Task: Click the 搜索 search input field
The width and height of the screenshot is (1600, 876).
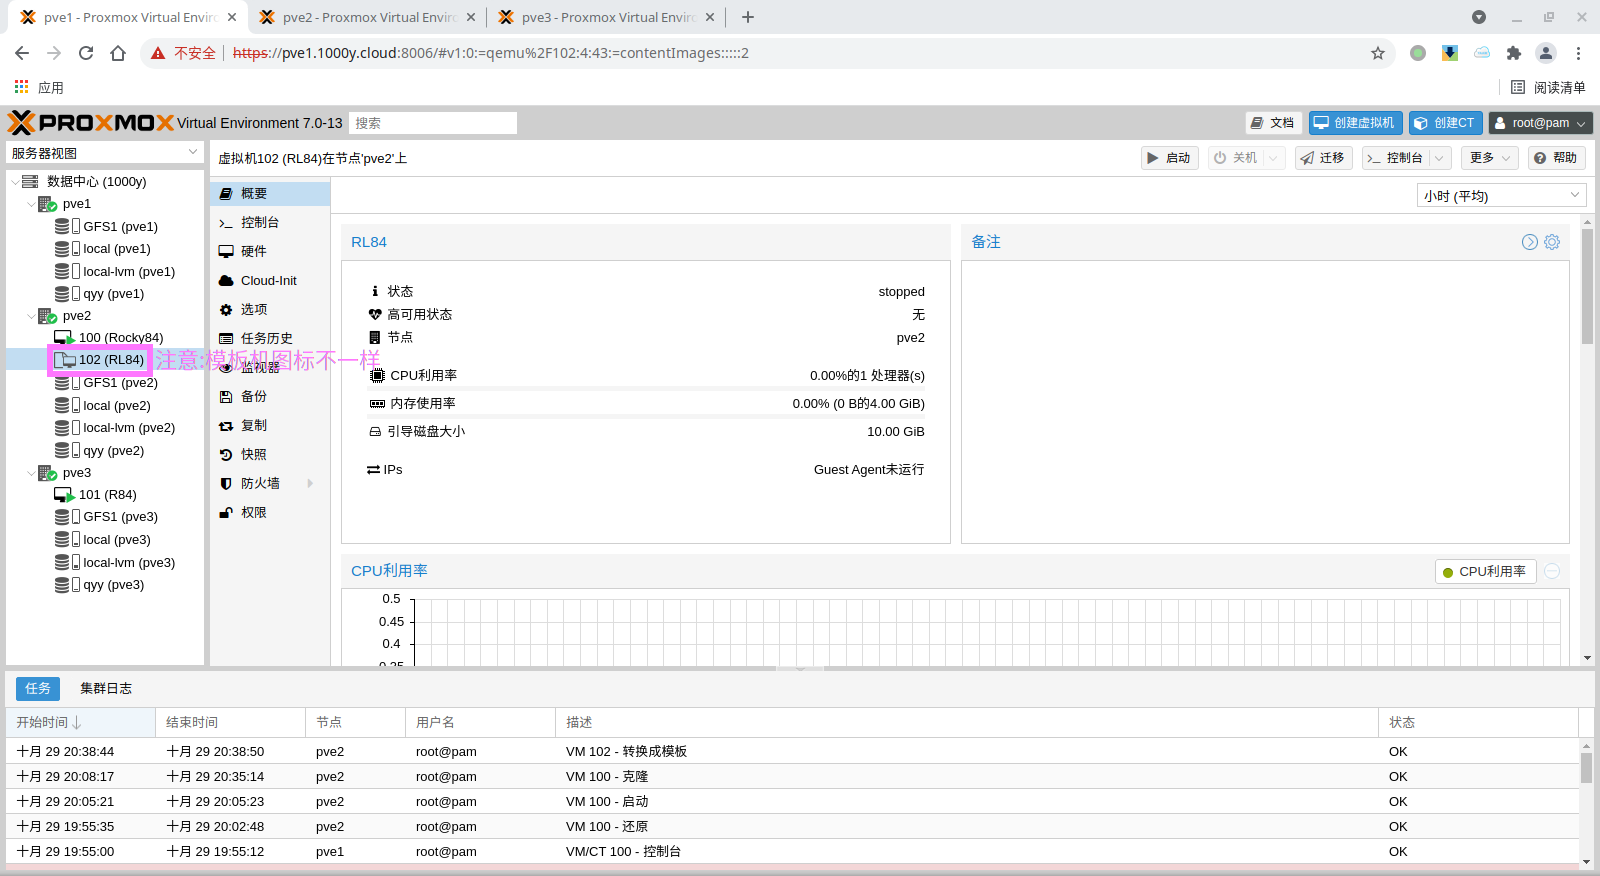Action: point(433,123)
